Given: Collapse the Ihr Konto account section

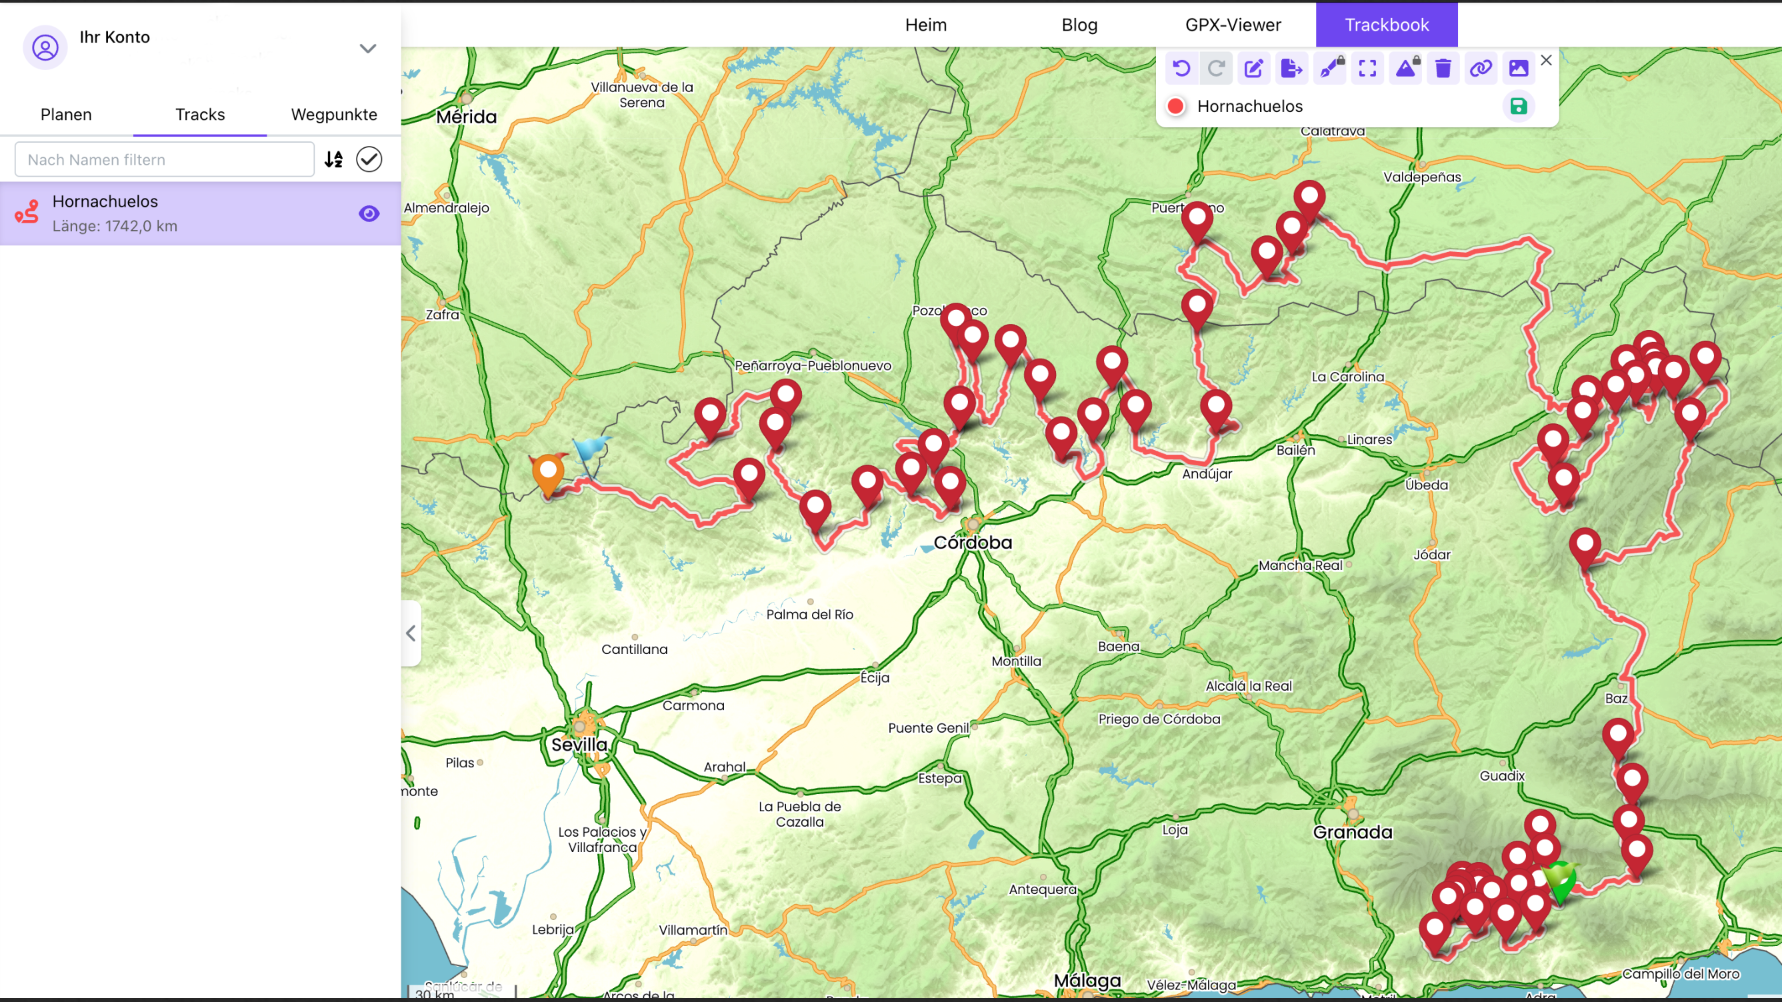Looking at the screenshot, I should click(368, 48).
